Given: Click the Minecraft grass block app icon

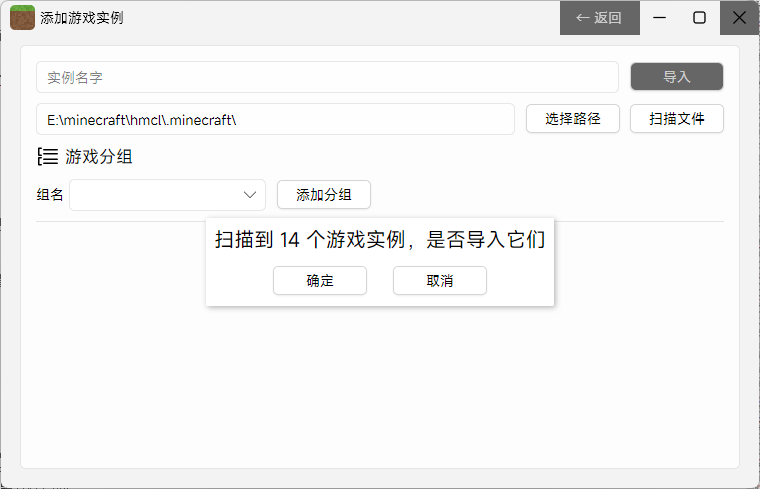Looking at the screenshot, I should (22, 18).
